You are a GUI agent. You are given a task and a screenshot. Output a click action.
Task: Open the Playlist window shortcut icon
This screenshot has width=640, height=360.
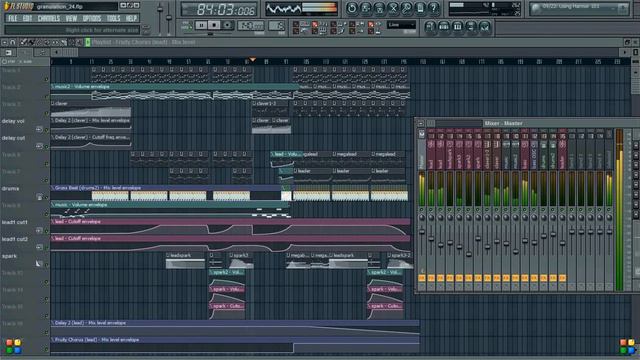[430, 27]
